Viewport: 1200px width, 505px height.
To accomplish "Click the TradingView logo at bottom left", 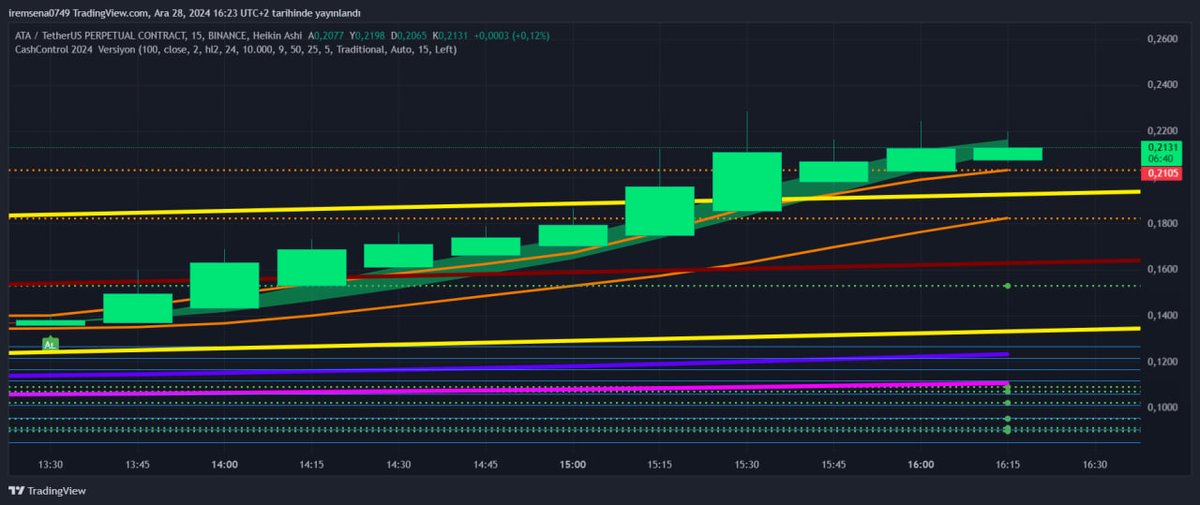I will 47,490.
